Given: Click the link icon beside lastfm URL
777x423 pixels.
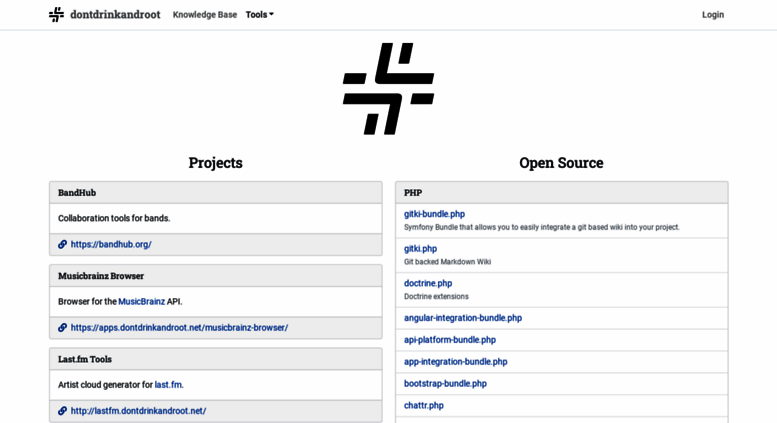Looking at the screenshot, I should pyautogui.click(x=62, y=411).
